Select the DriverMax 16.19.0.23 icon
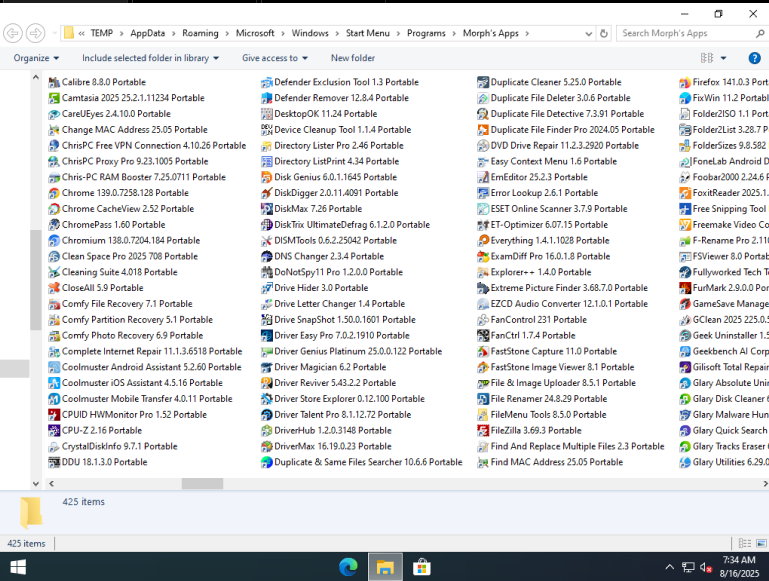 (x=266, y=447)
